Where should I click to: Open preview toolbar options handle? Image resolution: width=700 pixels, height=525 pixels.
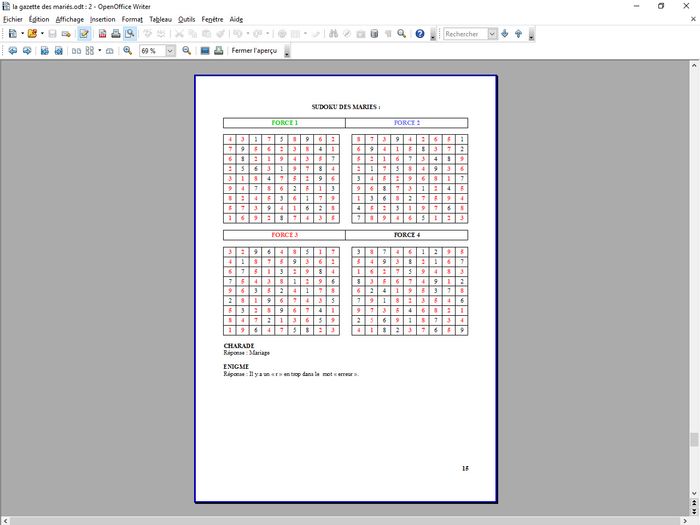click(287, 51)
